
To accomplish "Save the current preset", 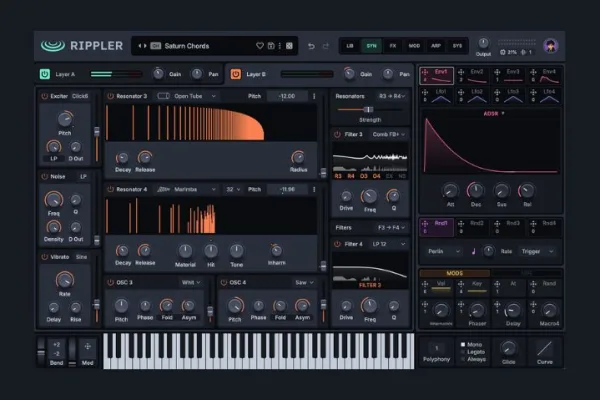I will tap(271, 46).
